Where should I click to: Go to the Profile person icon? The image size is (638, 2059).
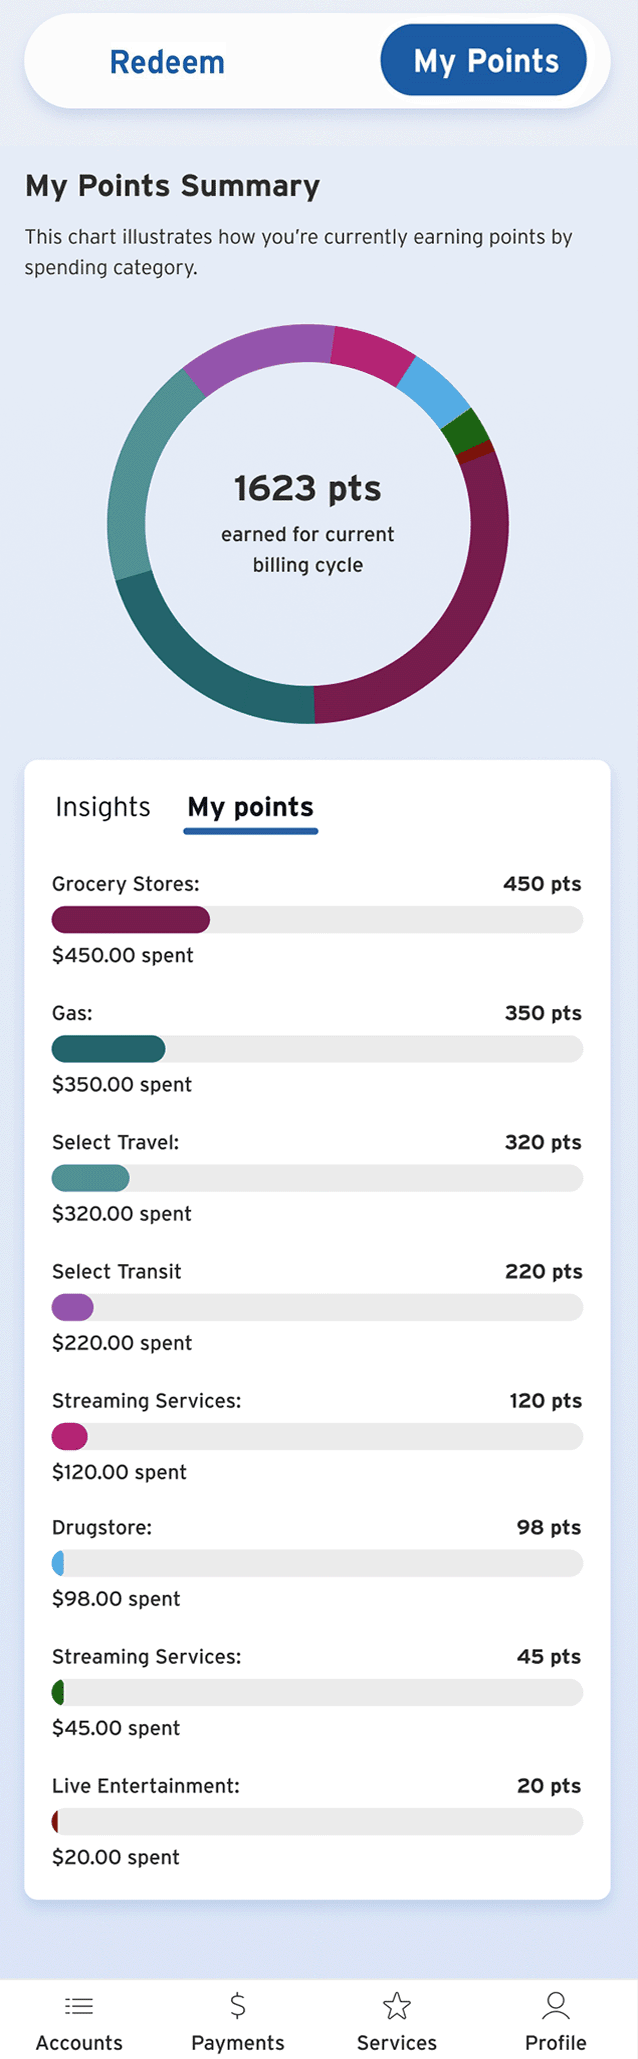pyautogui.click(x=556, y=2005)
